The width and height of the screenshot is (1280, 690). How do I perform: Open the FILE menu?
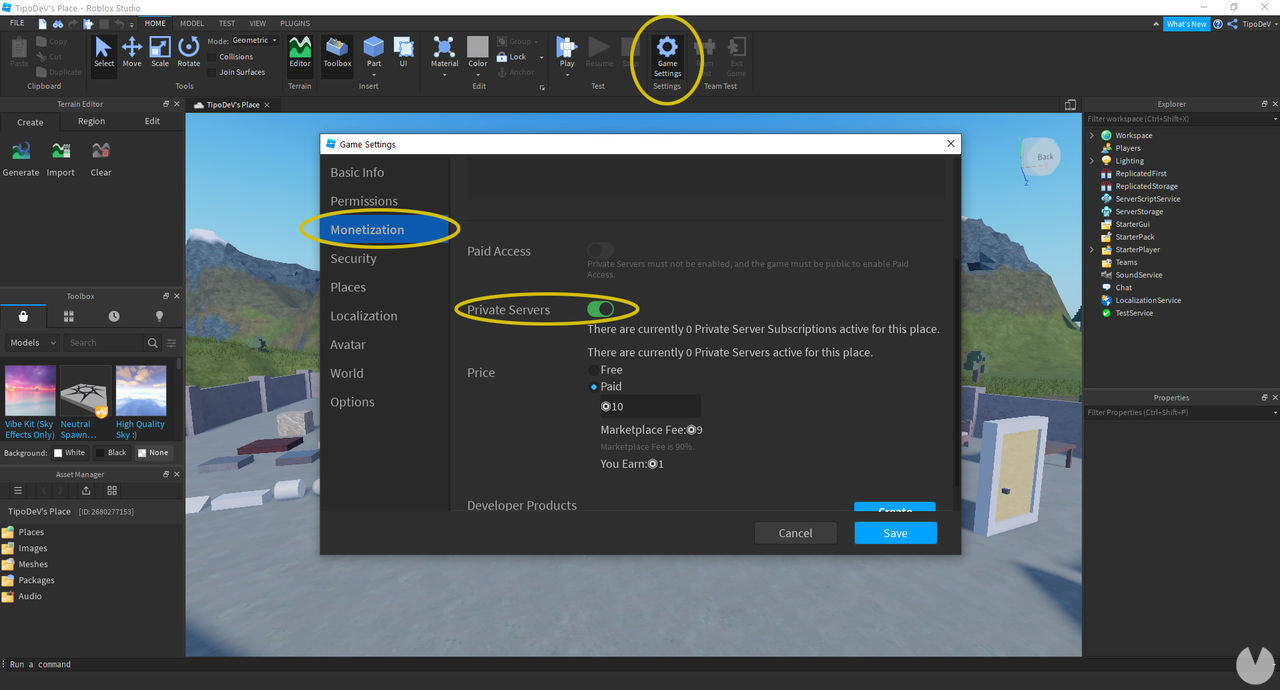point(17,23)
